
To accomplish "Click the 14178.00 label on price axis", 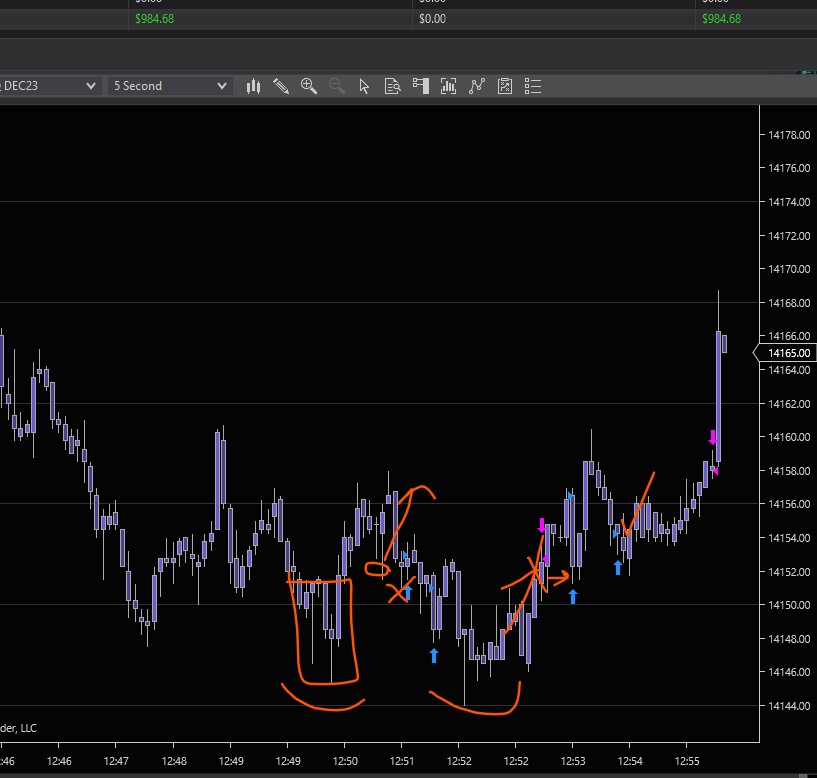I will (x=788, y=135).
